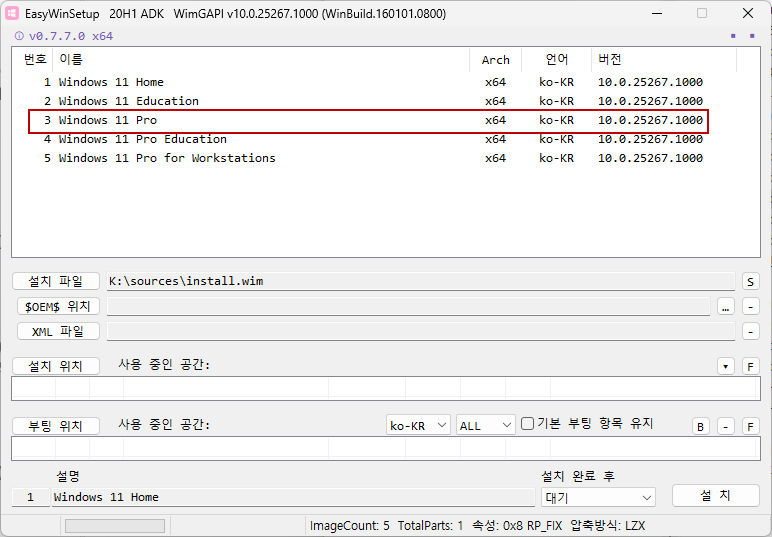This screenshot has width=772, height=537.
Task: Click the $OEM$ 위치 button
Action: 58,306
